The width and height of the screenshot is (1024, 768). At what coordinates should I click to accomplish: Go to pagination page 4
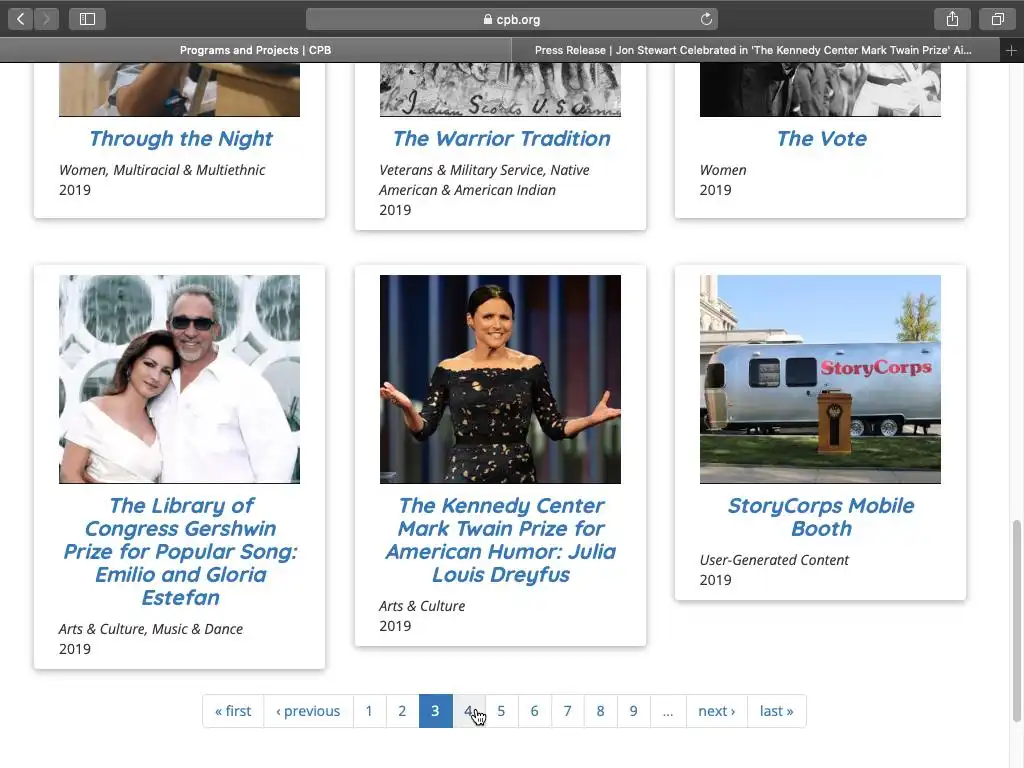(468, 711)
